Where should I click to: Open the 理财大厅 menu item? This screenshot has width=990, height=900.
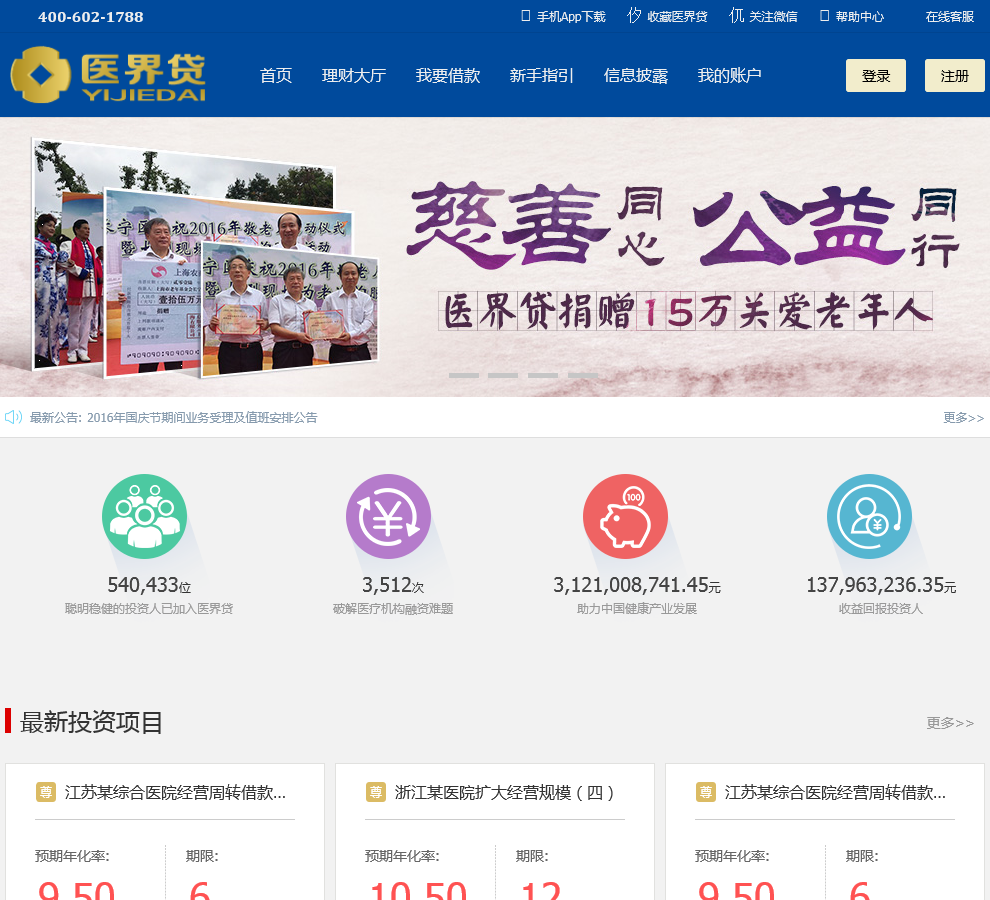pyautogui.click(x=354, y=76)
